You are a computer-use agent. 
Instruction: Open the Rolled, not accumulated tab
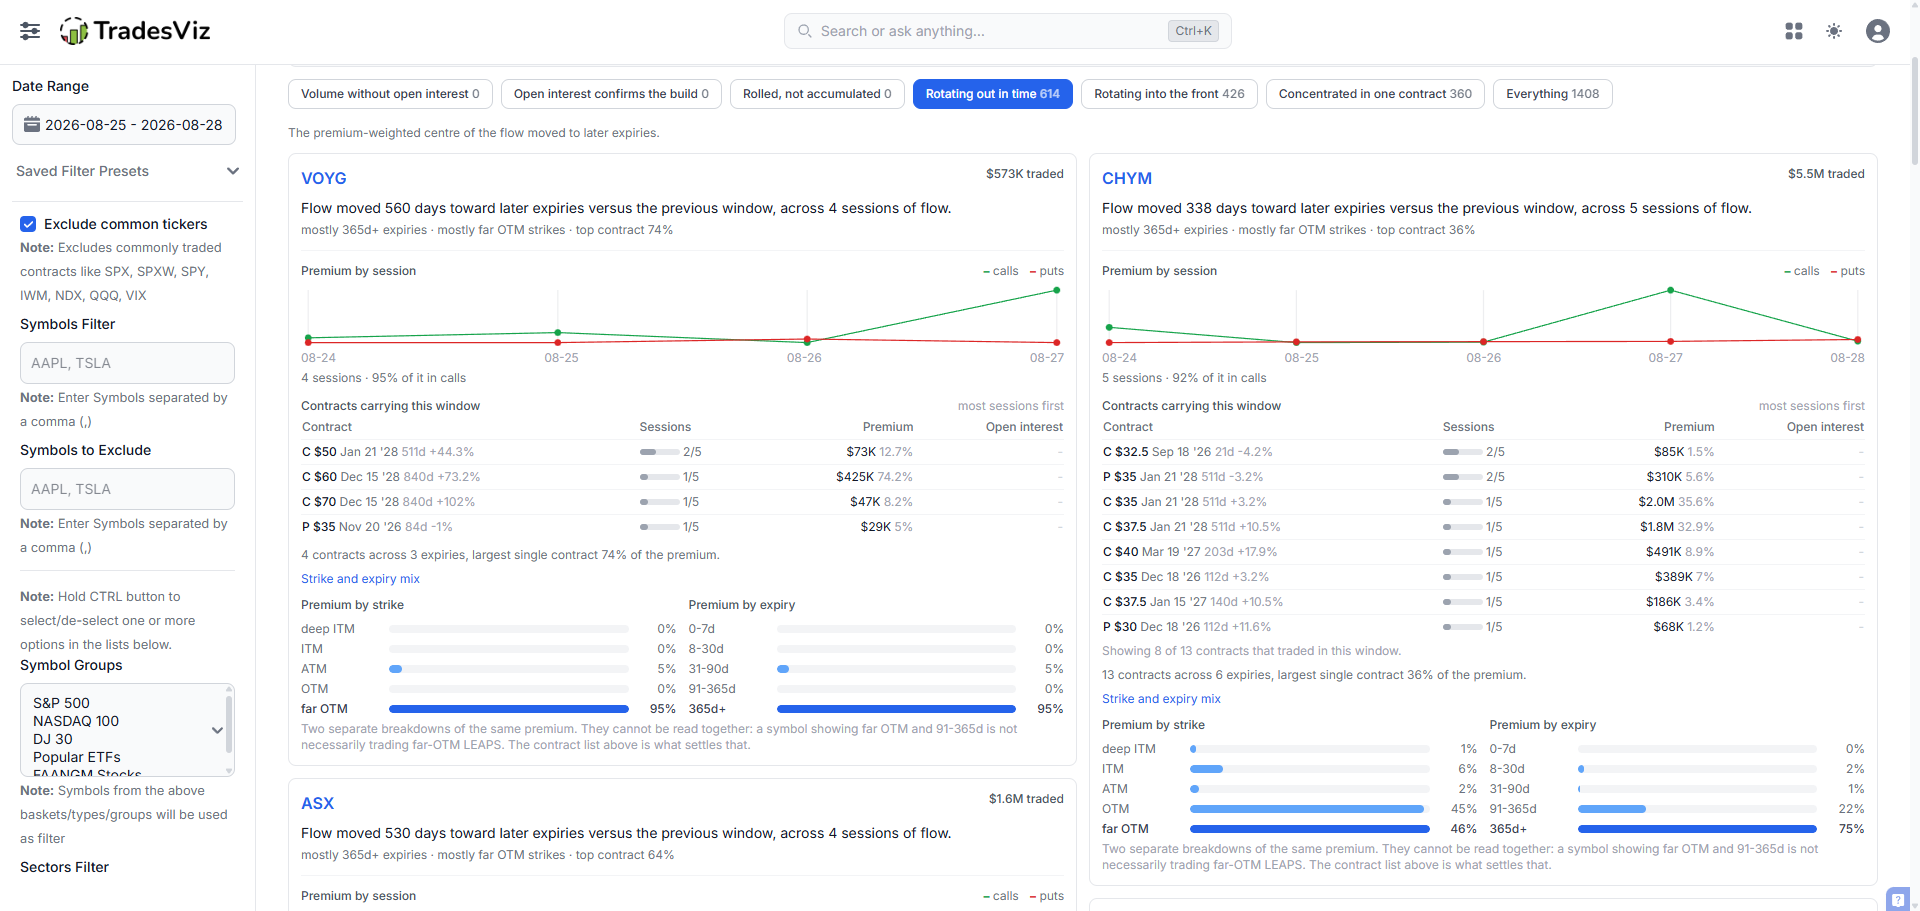817,94
